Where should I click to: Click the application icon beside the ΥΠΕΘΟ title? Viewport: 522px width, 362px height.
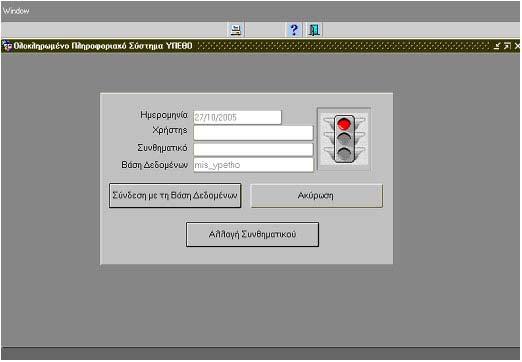7,46
